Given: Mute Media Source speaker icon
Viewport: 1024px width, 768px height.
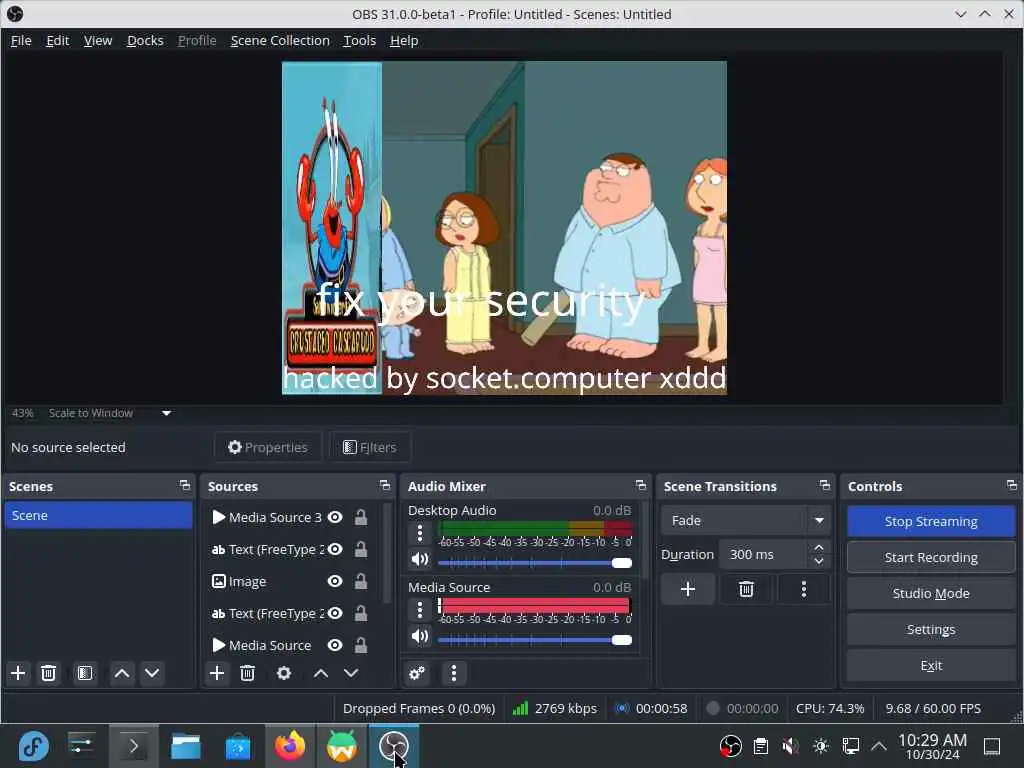Looking at the screenshot, I should coord(420,636).
